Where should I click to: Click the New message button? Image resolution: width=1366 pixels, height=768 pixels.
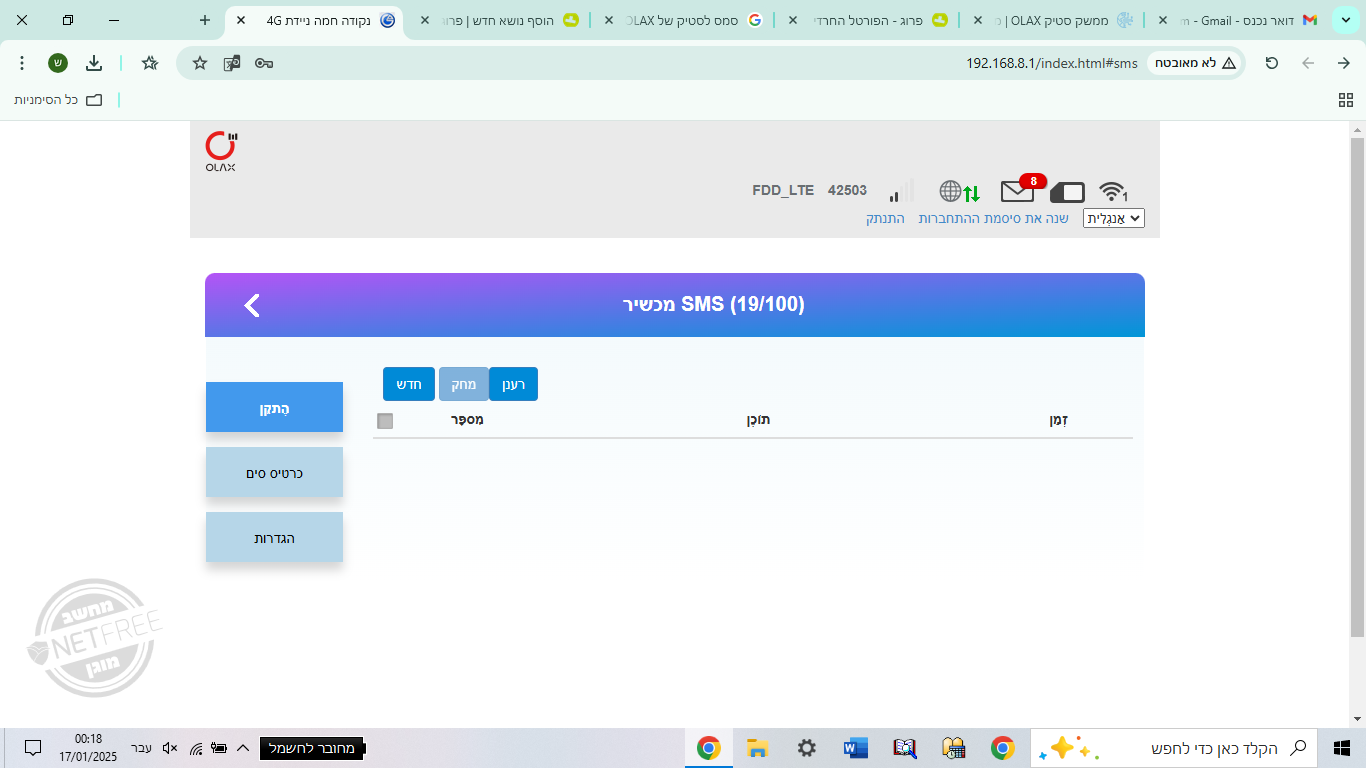click(x=409, y=384)
